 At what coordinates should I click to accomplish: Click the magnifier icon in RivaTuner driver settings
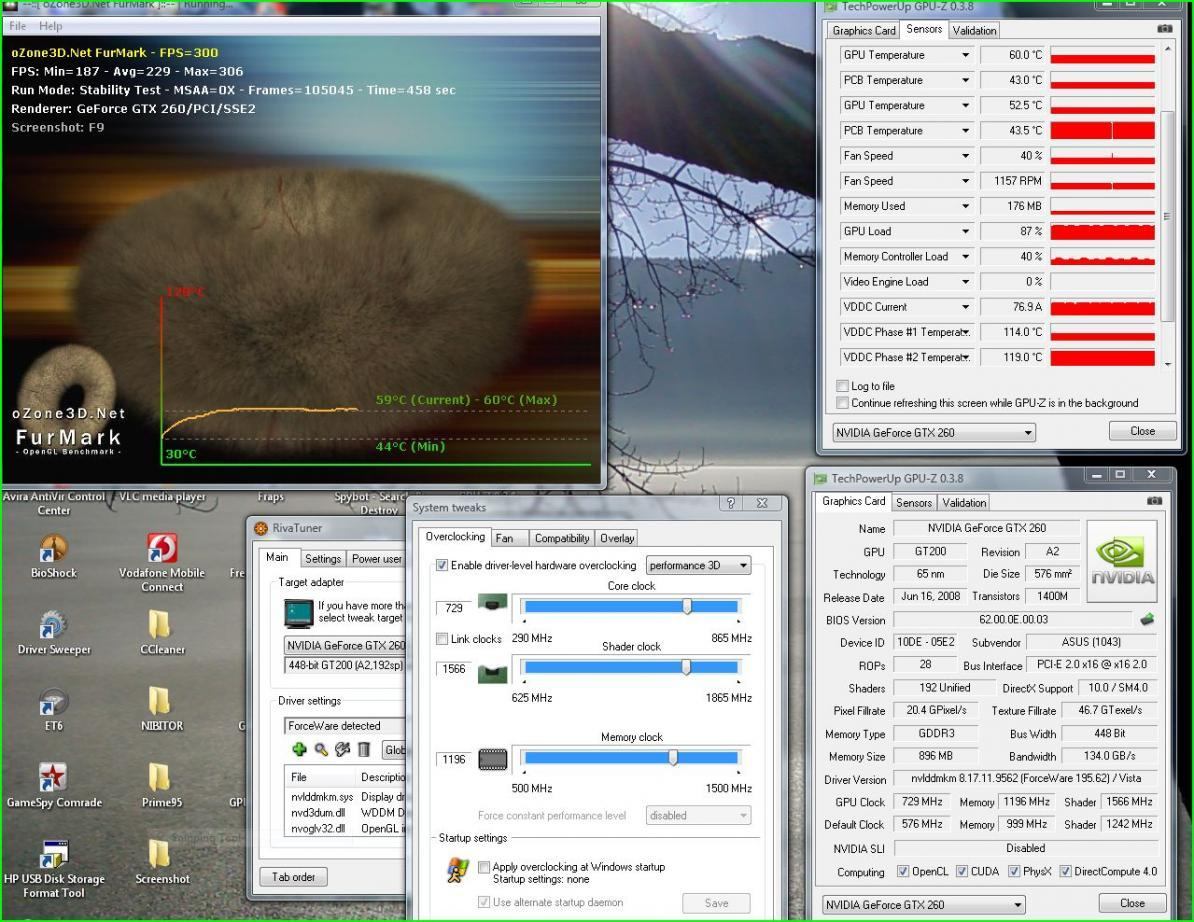(x=321, y=750)
